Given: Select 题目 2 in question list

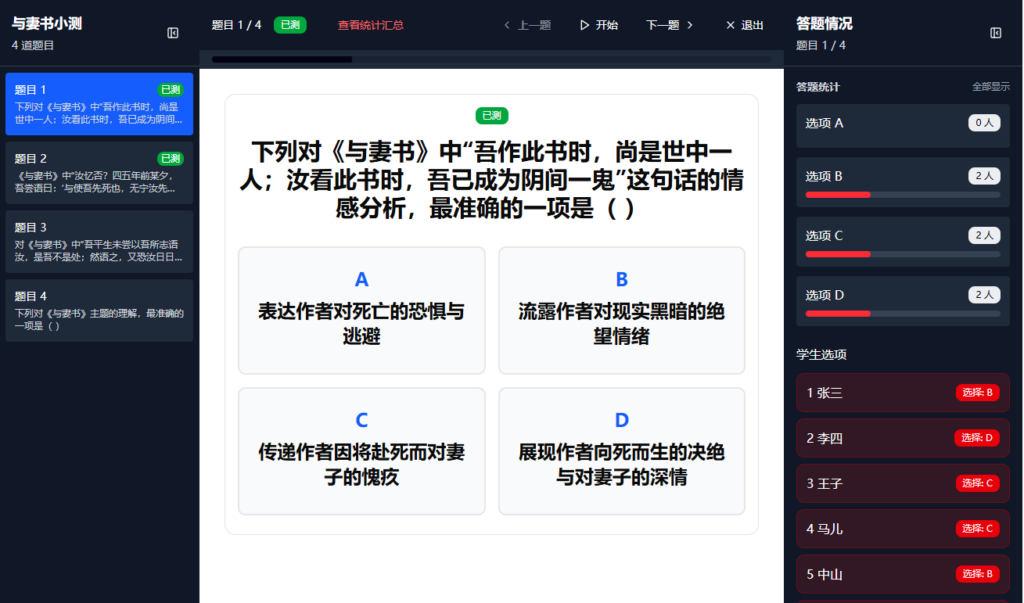Looking at the screenshot, I should click(99, 173).
